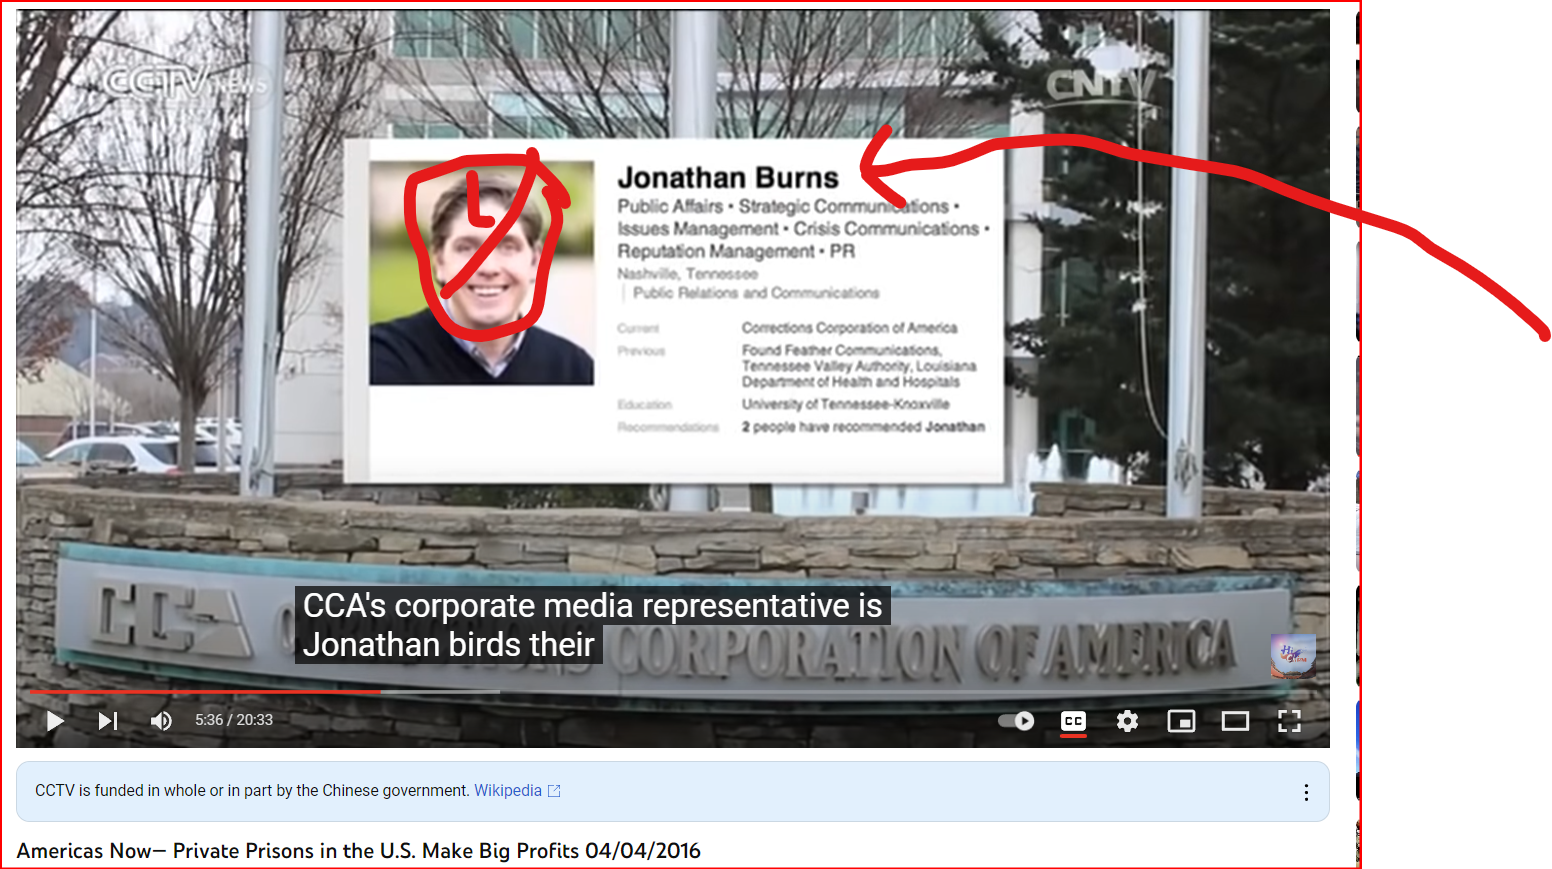1552x869 pixels.
Task: Click the channel watermark in the video corner
Action: click(x=1293, y=656)
